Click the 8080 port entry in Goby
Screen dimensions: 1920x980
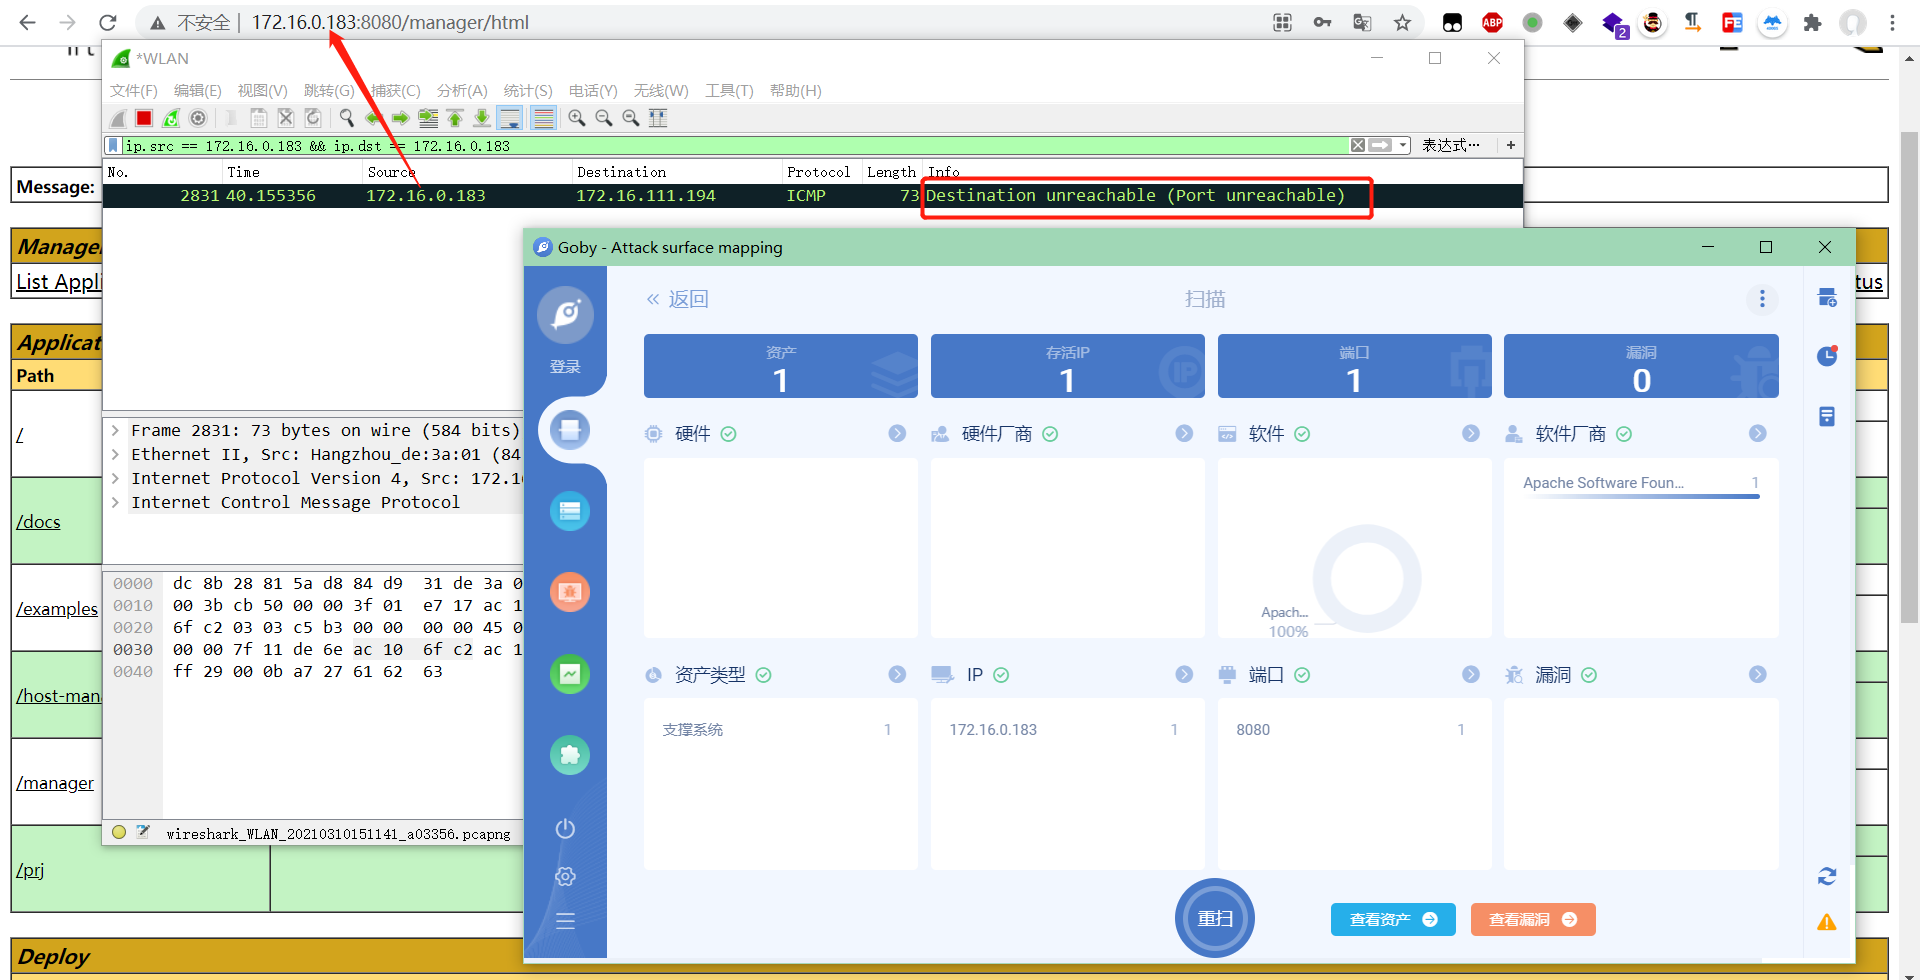tap(1253, 730)
